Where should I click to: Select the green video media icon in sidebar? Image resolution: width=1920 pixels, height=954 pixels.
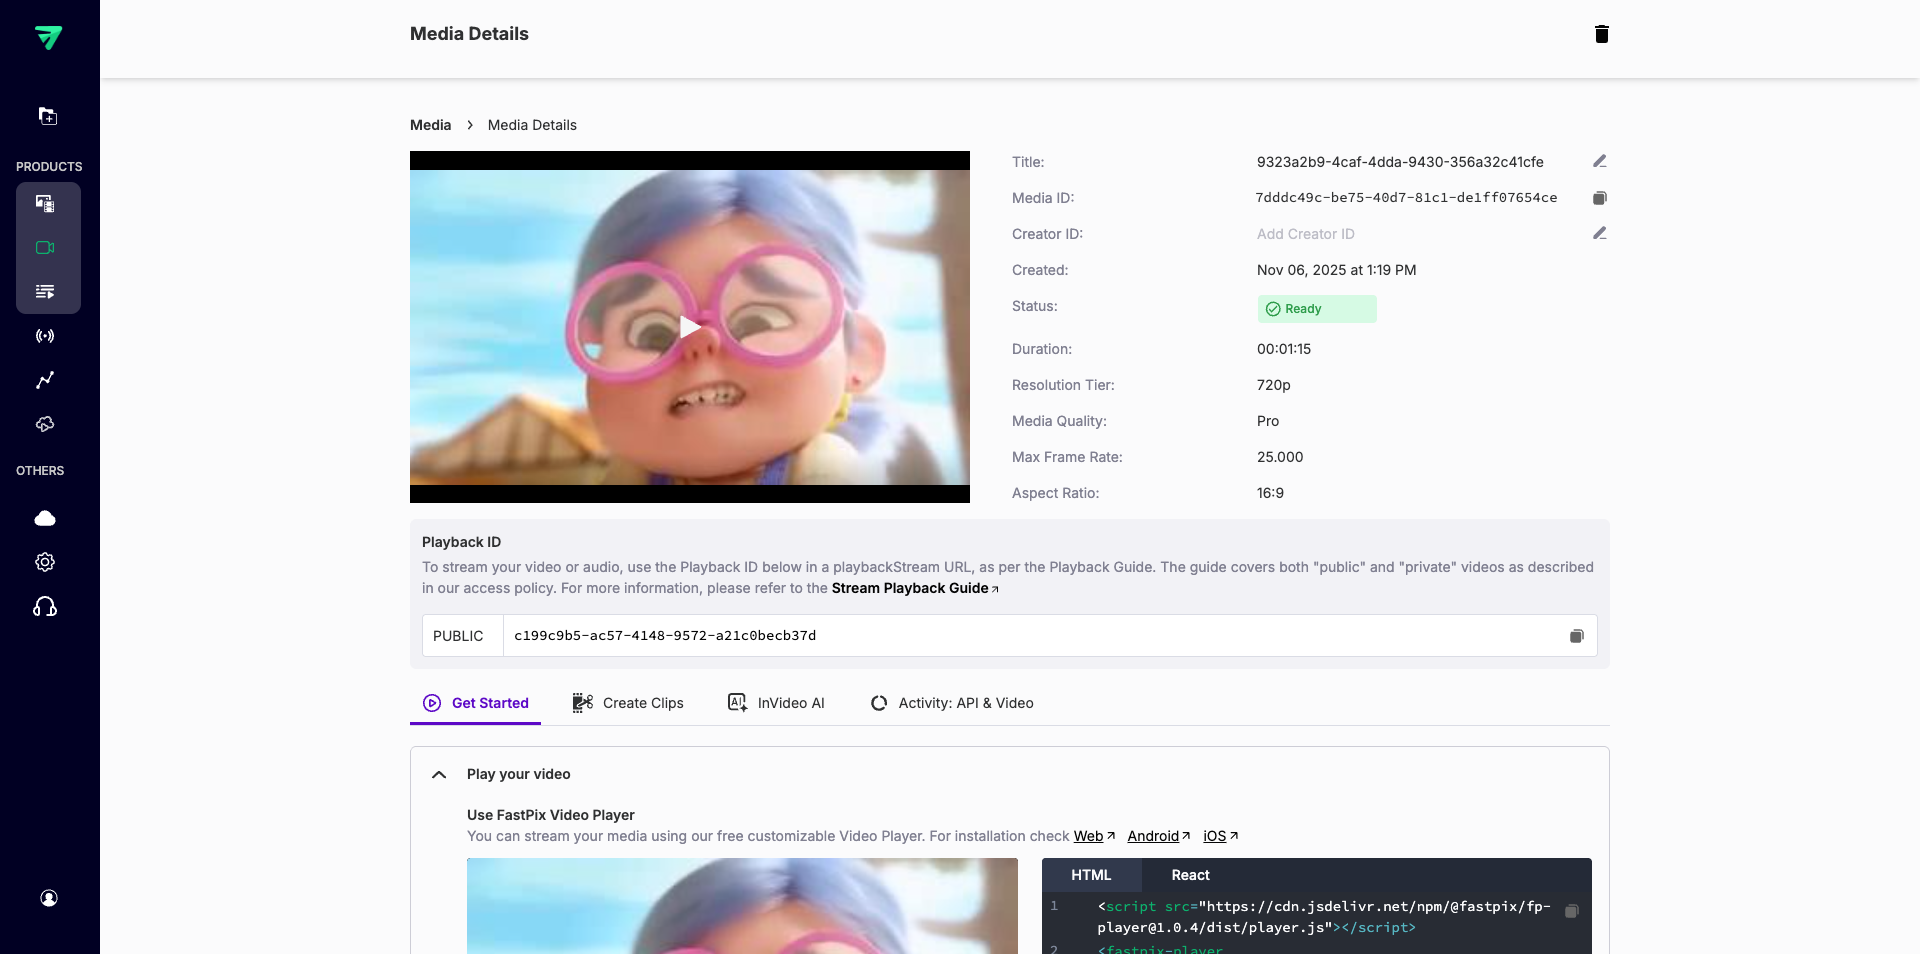tap(45, 248)
